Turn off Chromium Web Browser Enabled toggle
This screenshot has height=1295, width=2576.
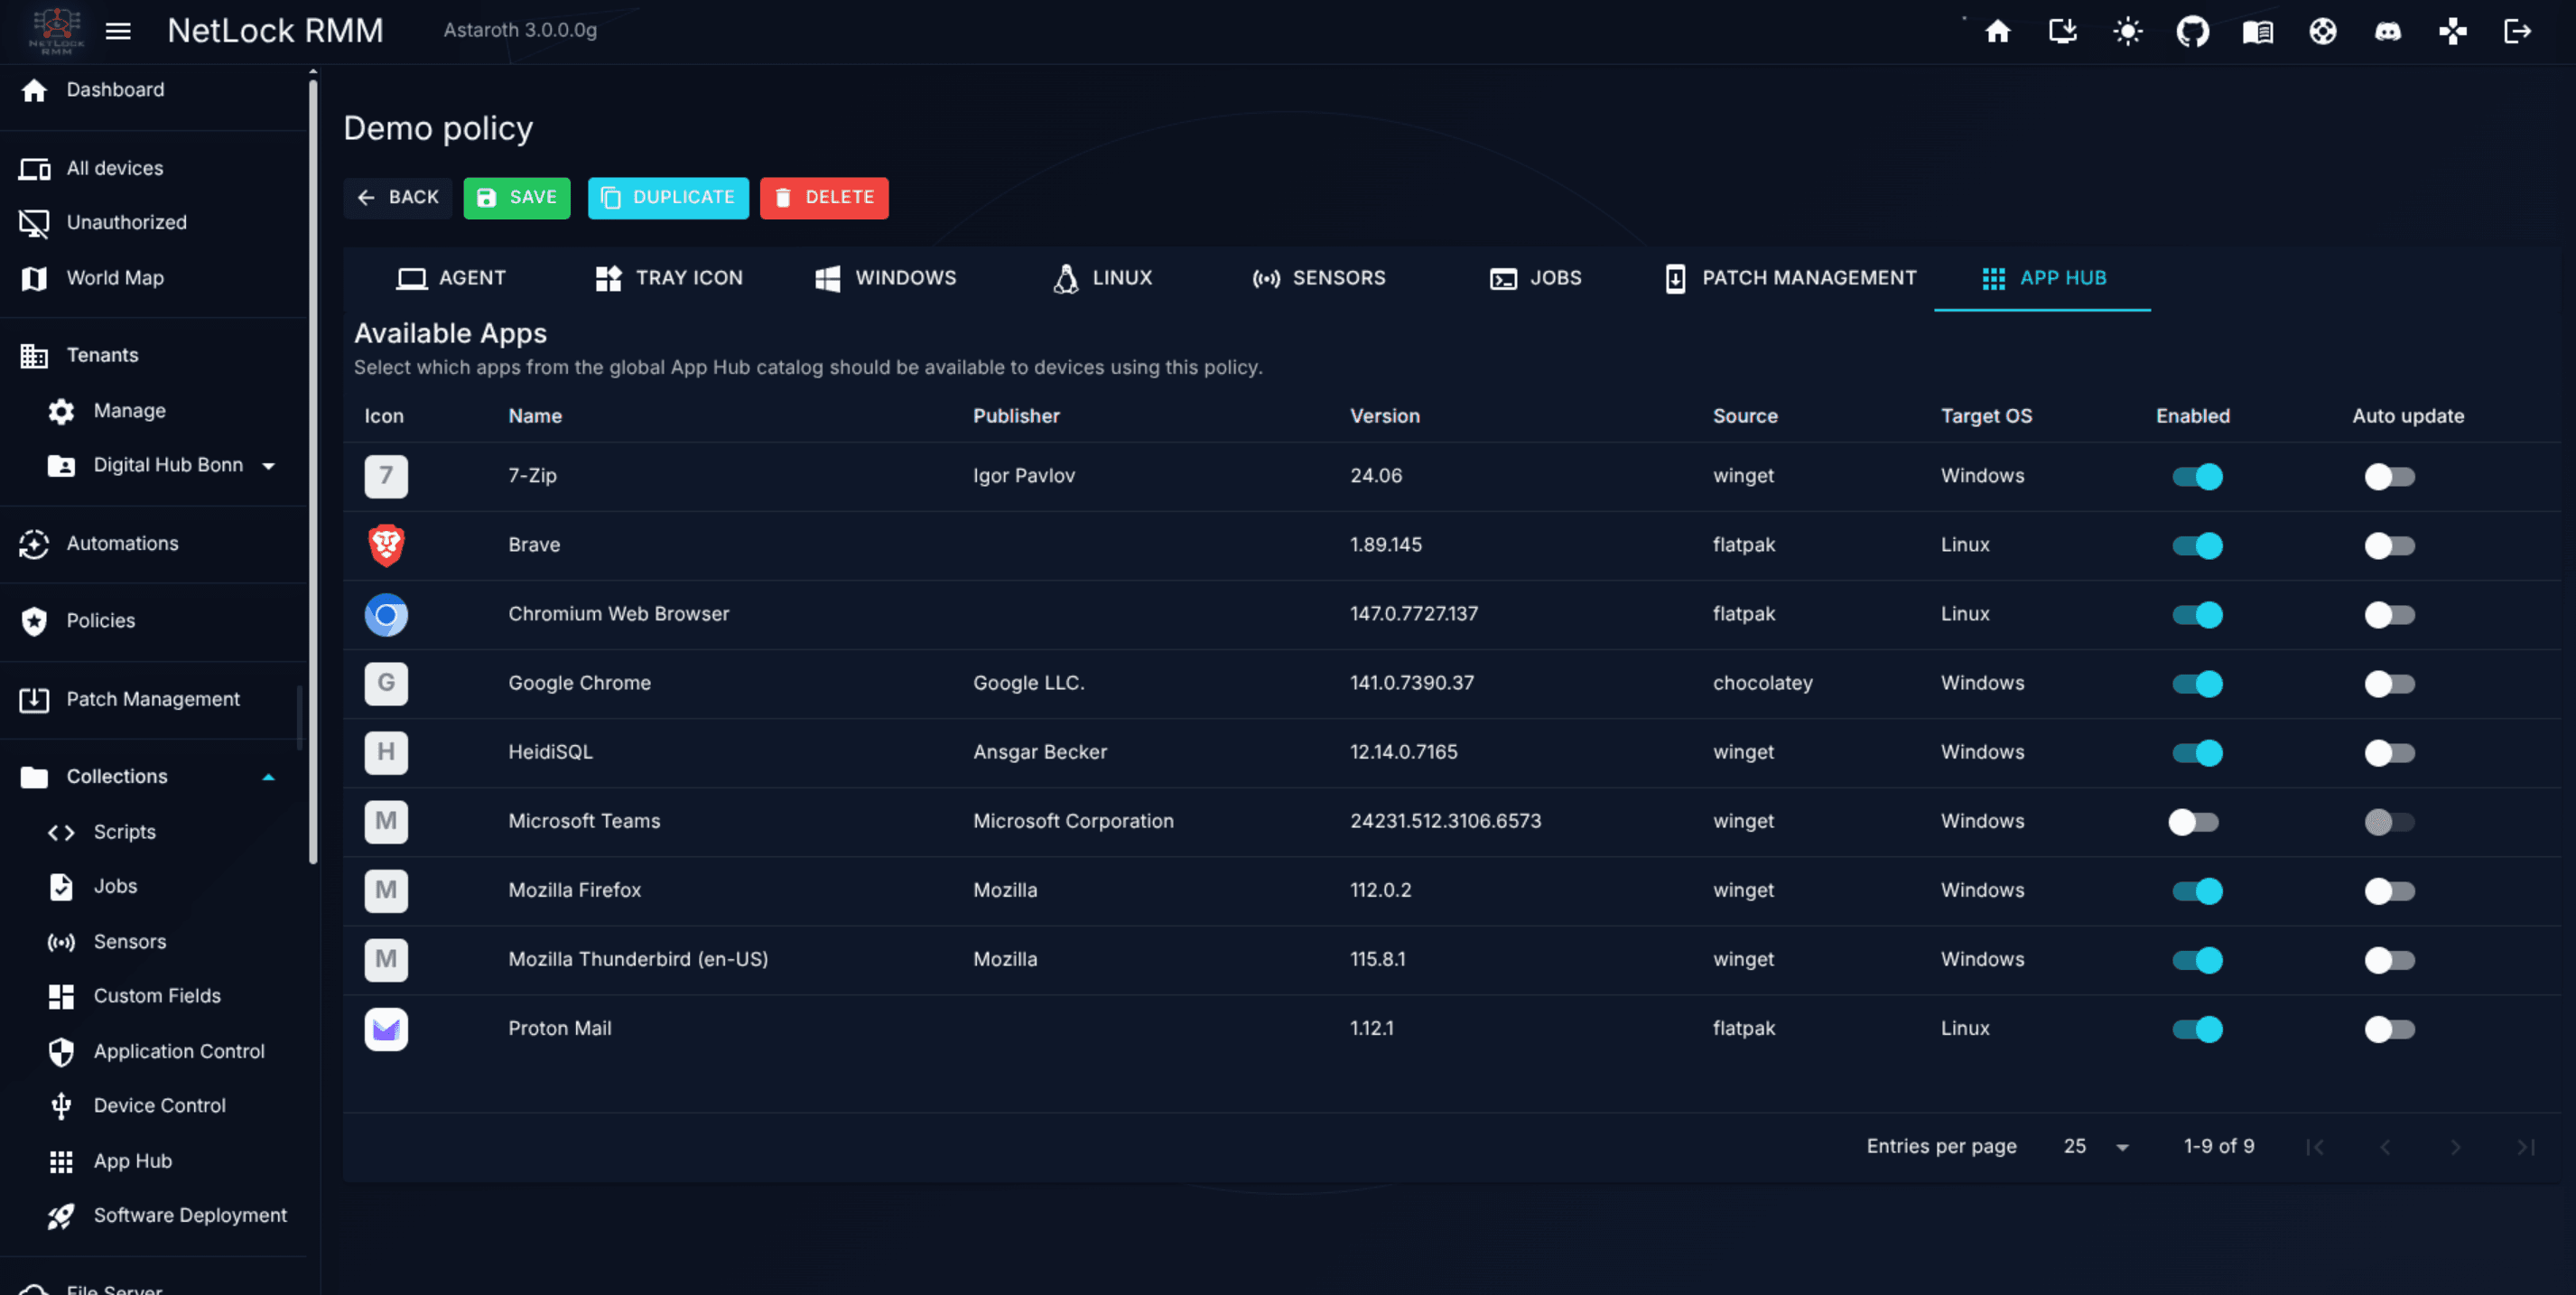point(2197,614)
